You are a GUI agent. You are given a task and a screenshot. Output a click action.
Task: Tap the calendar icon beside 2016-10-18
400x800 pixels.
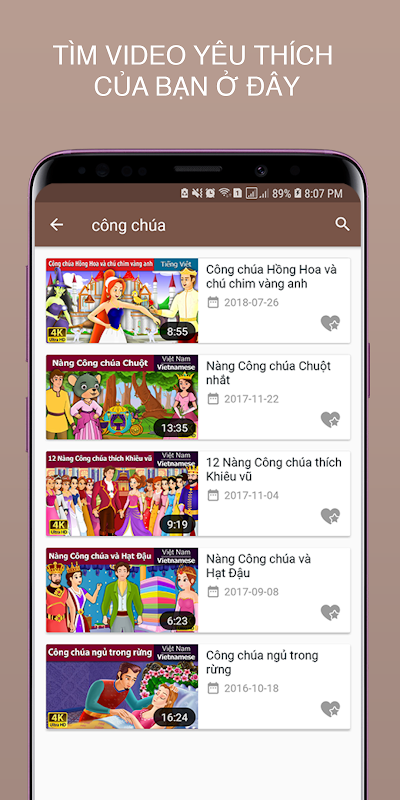click(213, 688)
